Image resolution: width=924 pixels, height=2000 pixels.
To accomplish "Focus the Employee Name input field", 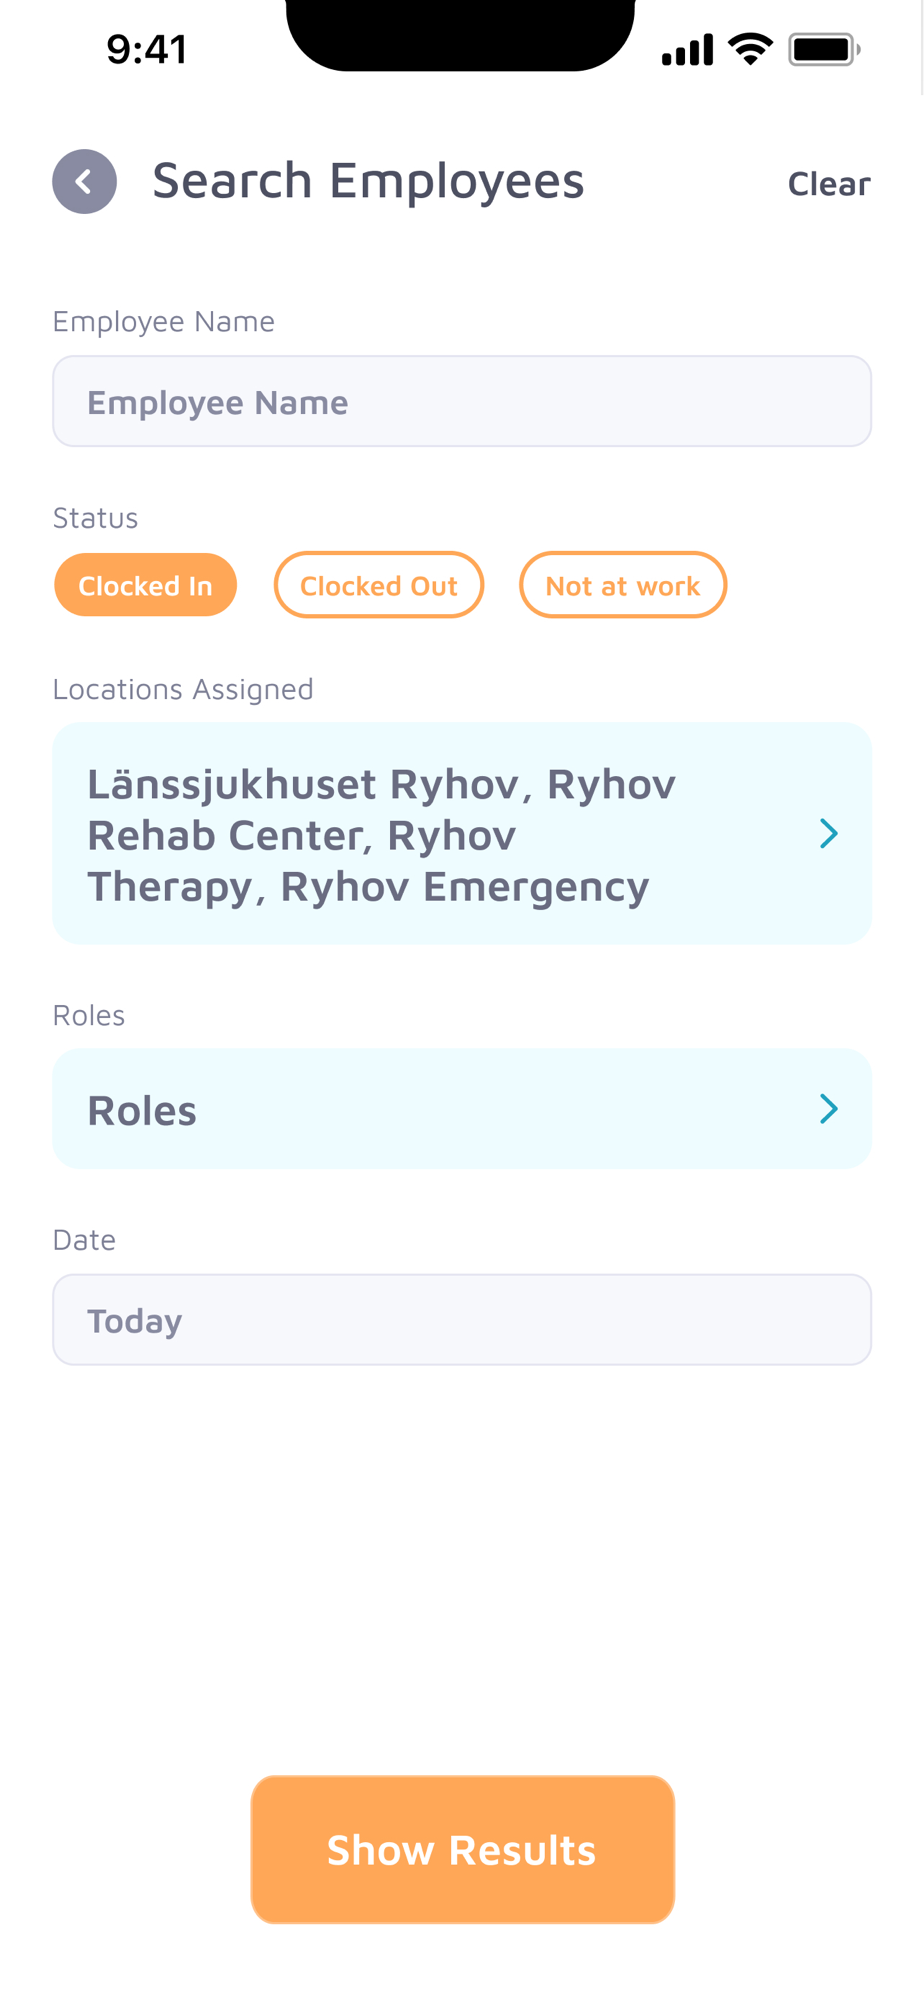I will point(462,402).
